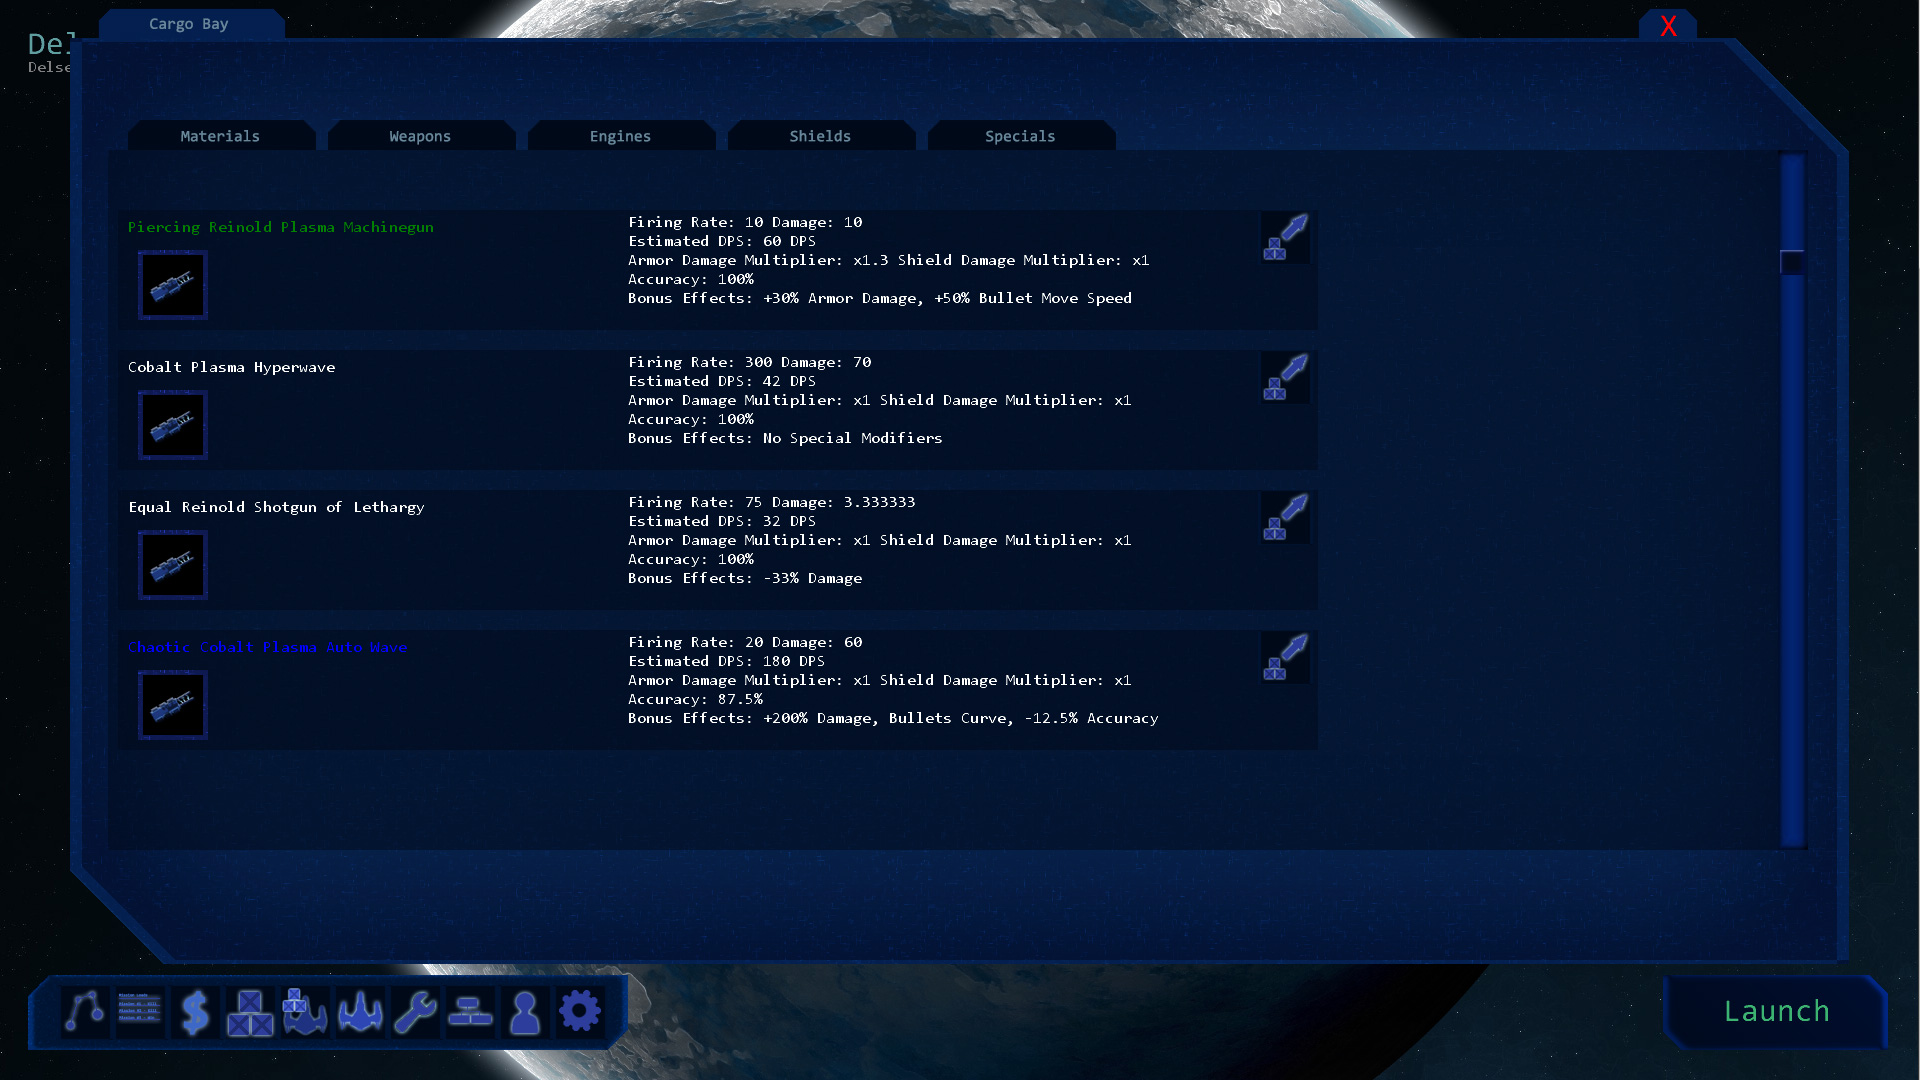Switch to the Weapons tab
The width and height of the screenshot is (1920, 1080).
tap(421, 136)
